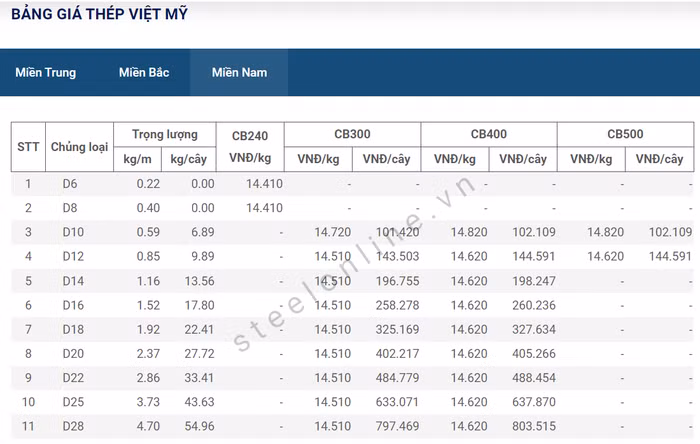Select the D6 steel type cell
Viewport: 700px width, 444px height.
point(69,184)
